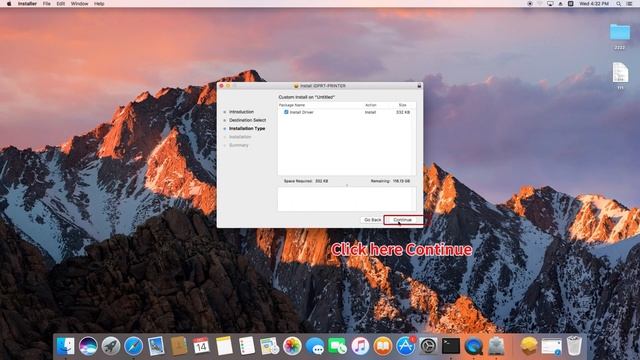This screenshot has height=360, width=640.
Task: Open App Store from the Dock
Action: pyautogui.click(x=406, y=346)
